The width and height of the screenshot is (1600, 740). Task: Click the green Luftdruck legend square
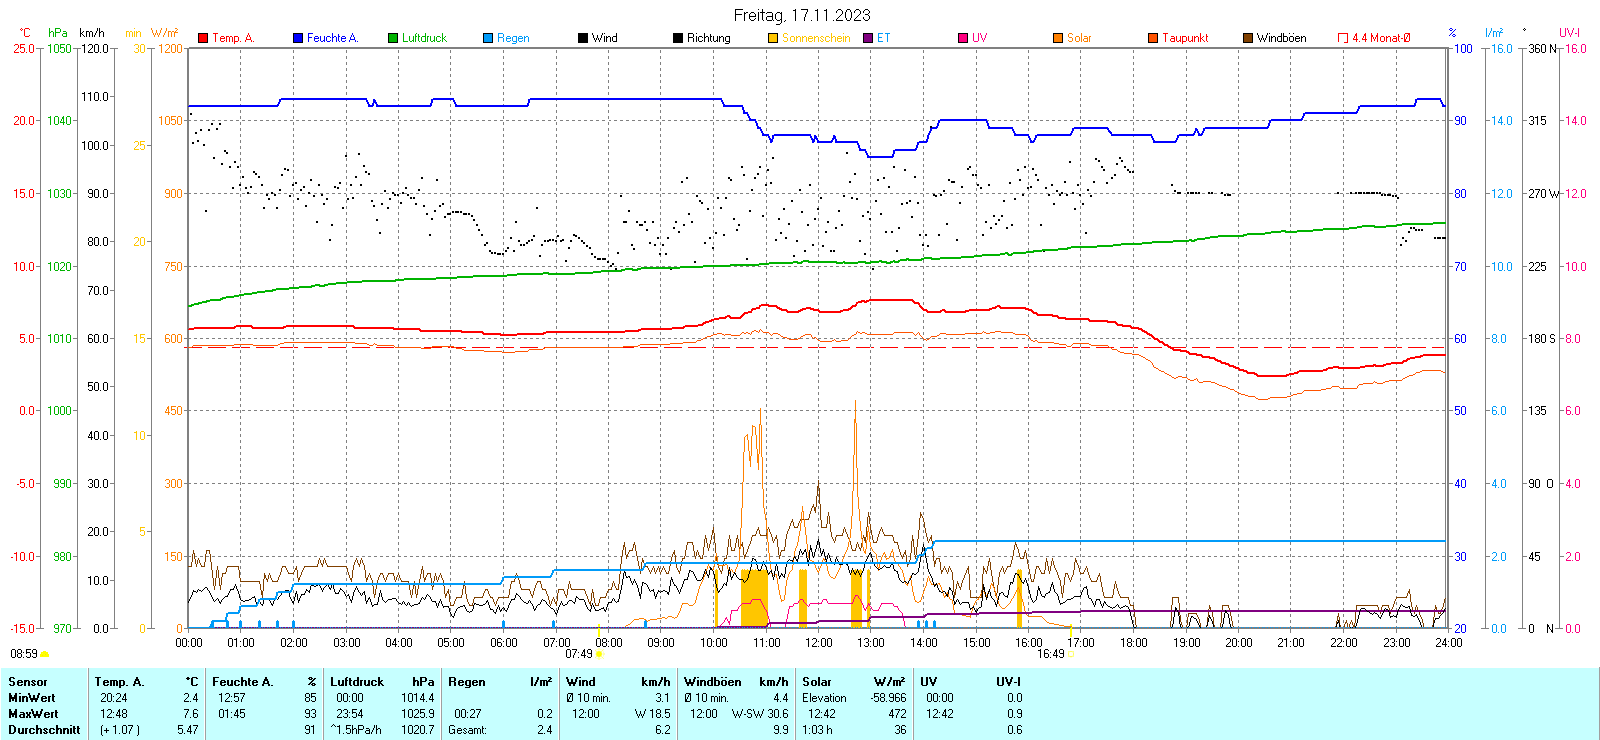tap(393, 38)
